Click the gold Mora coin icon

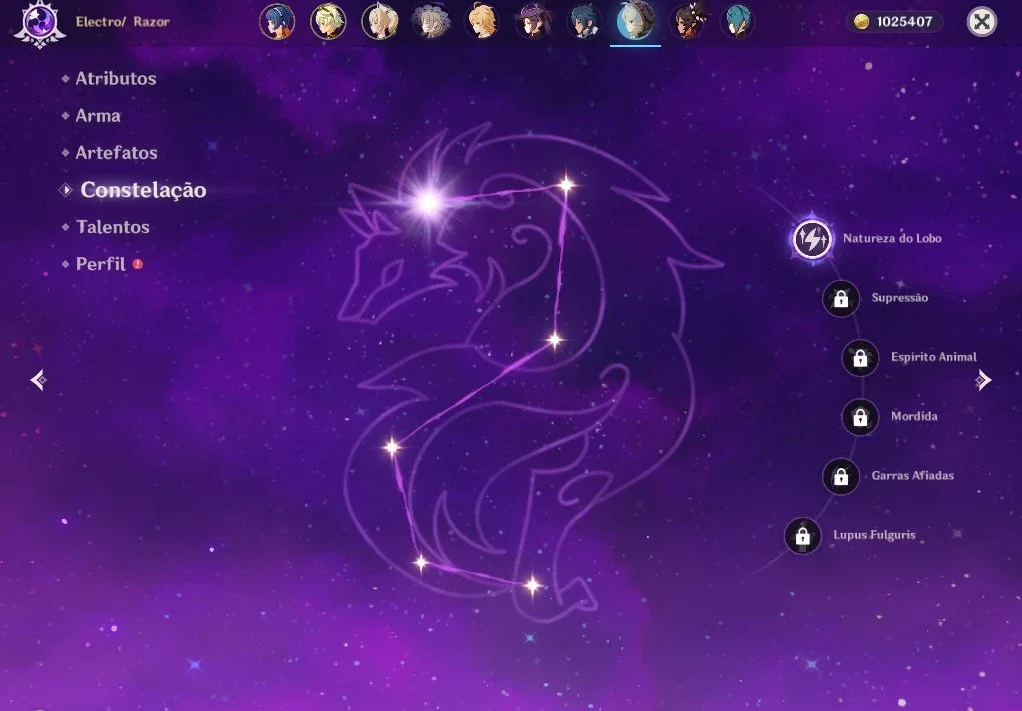[x=862, y=22]
